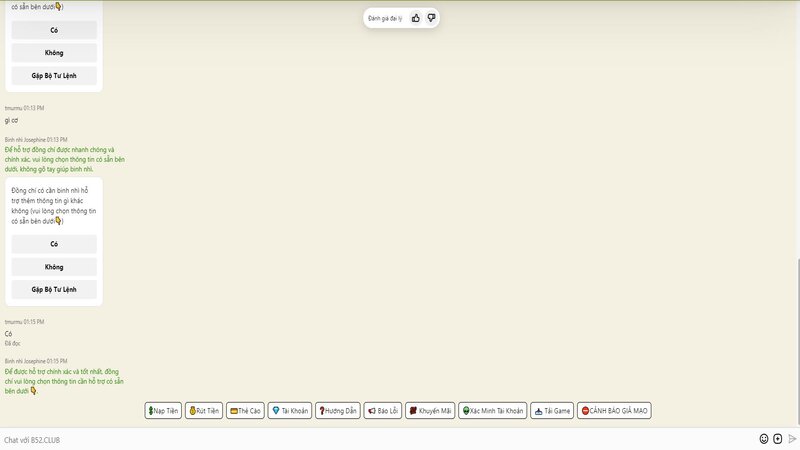The image size is (800, 450).
Task: Open the CẢNH BÁO GIẢ MẠO warning
Action: (614, 411)
